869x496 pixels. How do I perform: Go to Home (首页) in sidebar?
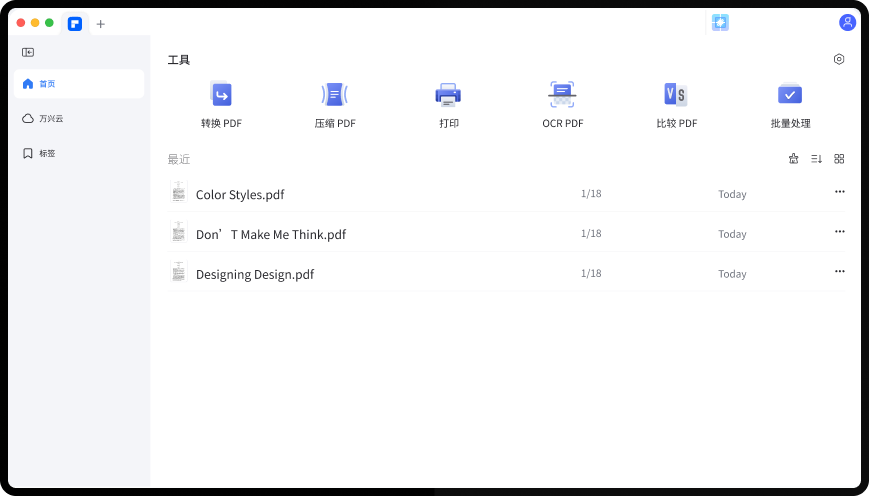[x=79, y=84]
